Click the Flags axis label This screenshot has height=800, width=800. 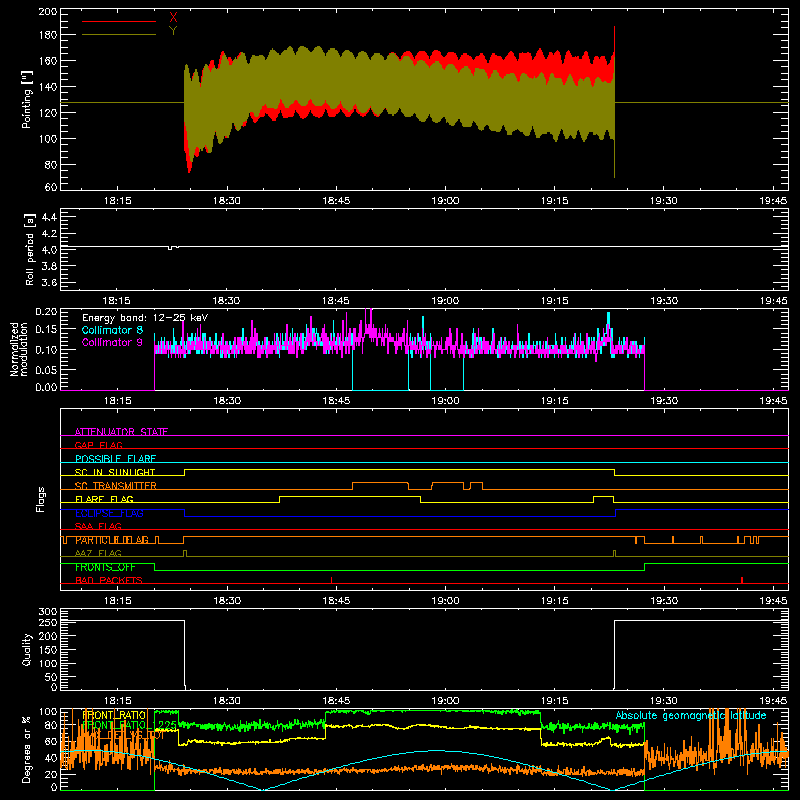[x=41, y=499]
